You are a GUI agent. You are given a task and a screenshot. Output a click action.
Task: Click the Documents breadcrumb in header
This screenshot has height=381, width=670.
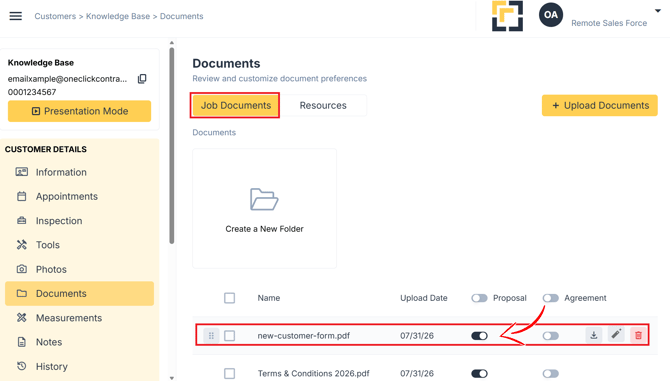point(182,16)
